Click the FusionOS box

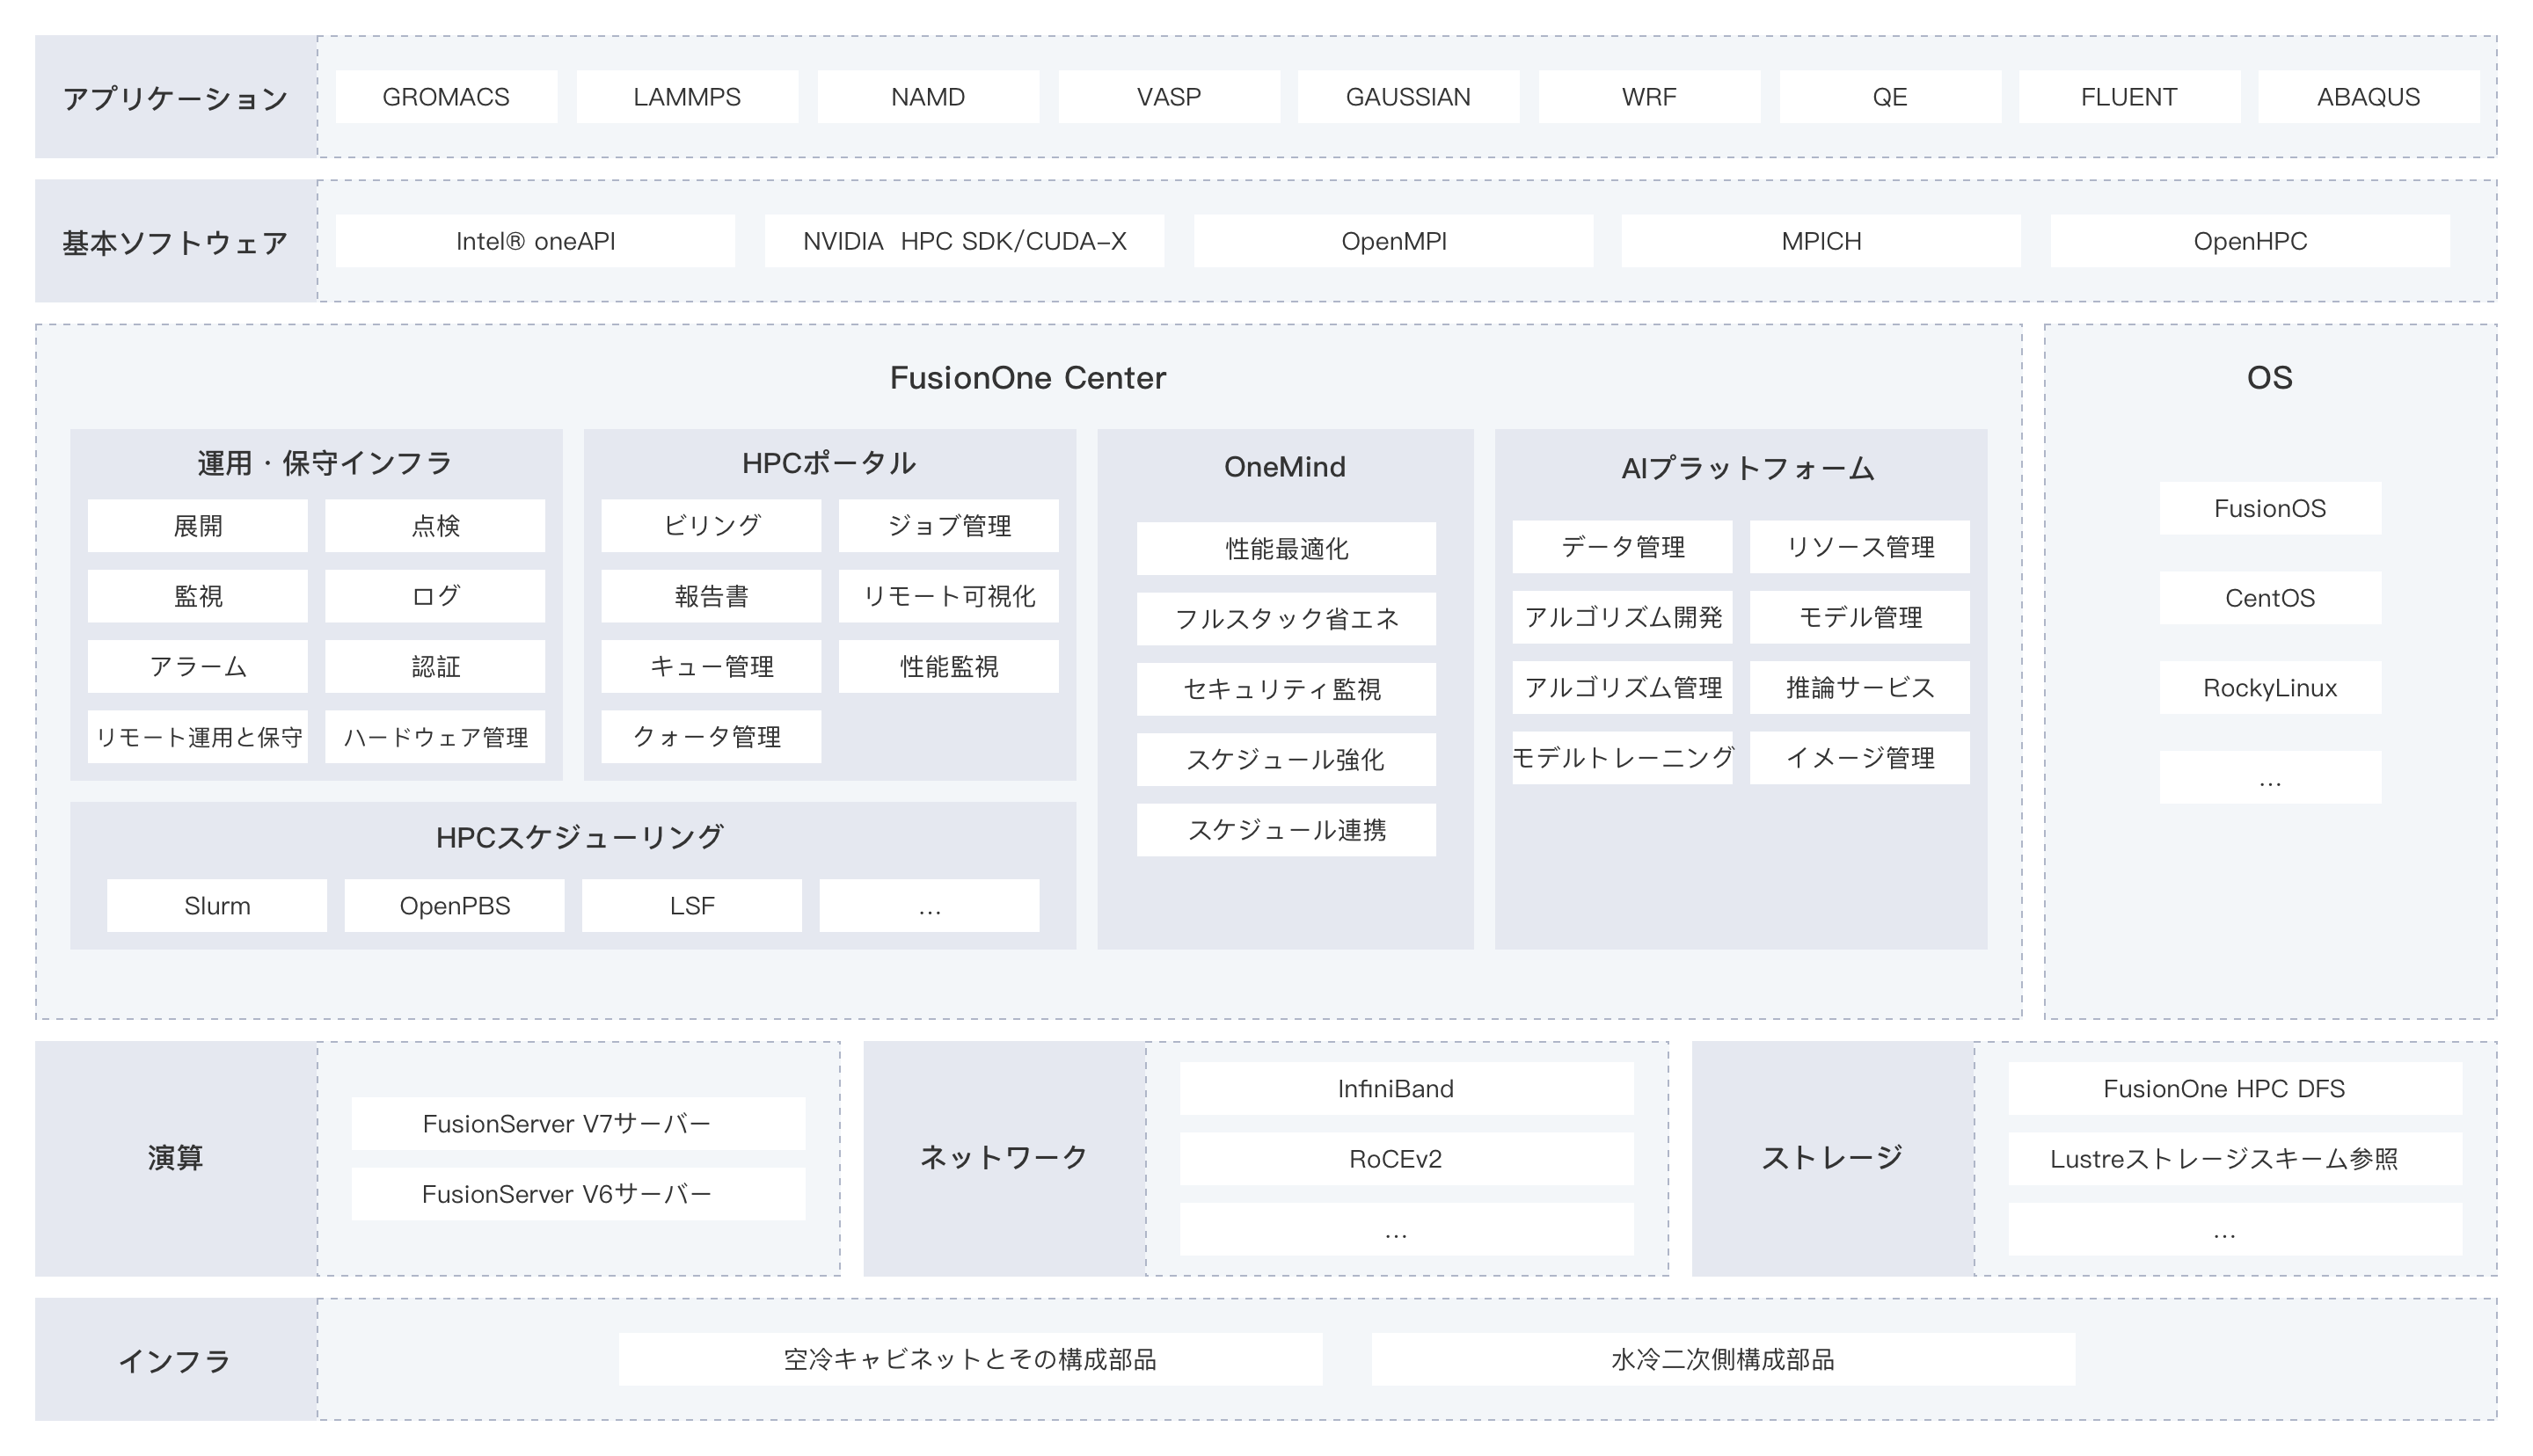click(2270, 508)
